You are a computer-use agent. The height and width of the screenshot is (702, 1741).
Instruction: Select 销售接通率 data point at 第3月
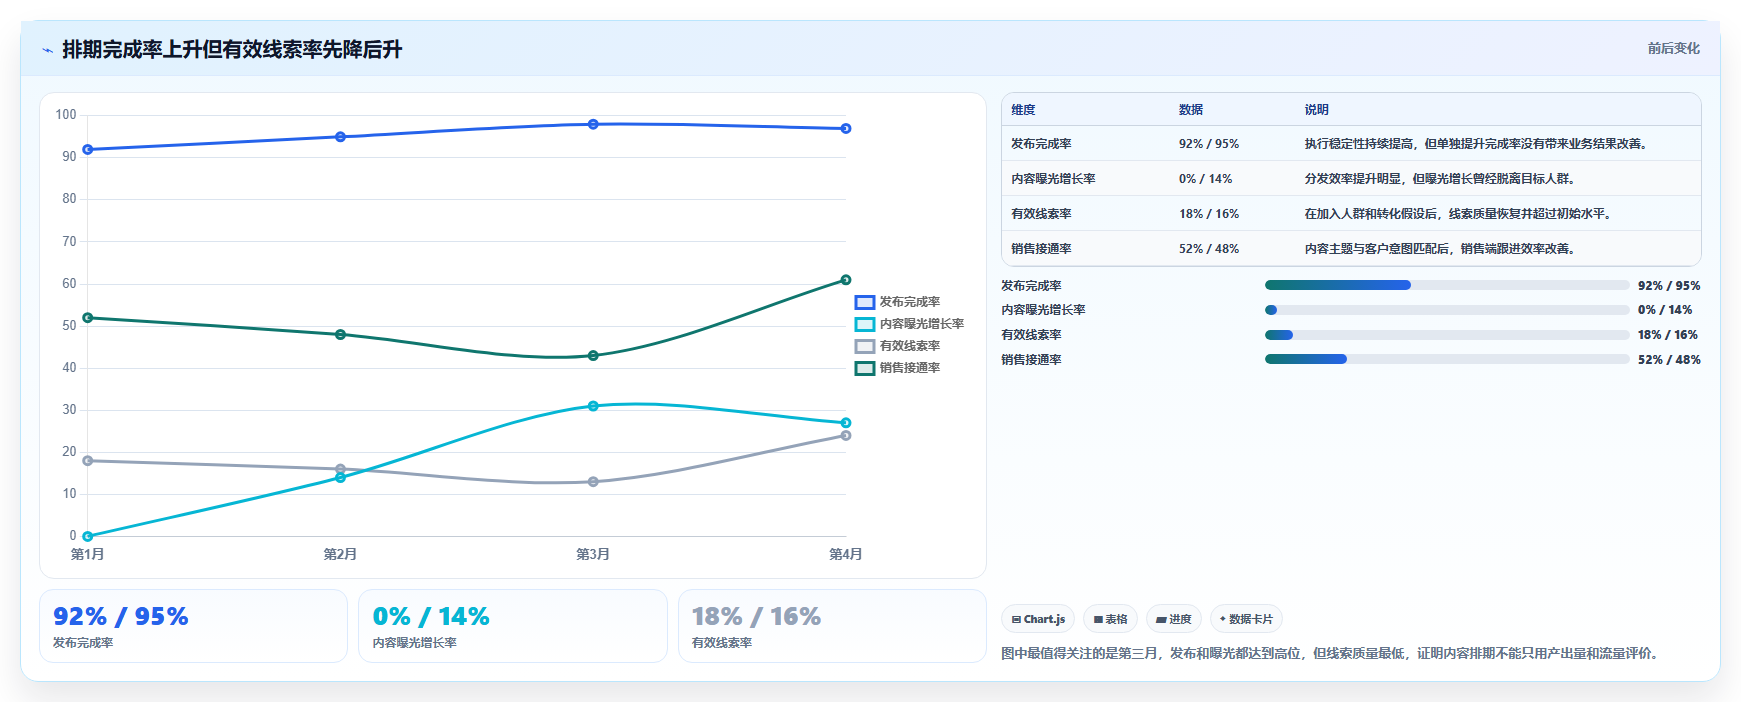coord(593,355)
